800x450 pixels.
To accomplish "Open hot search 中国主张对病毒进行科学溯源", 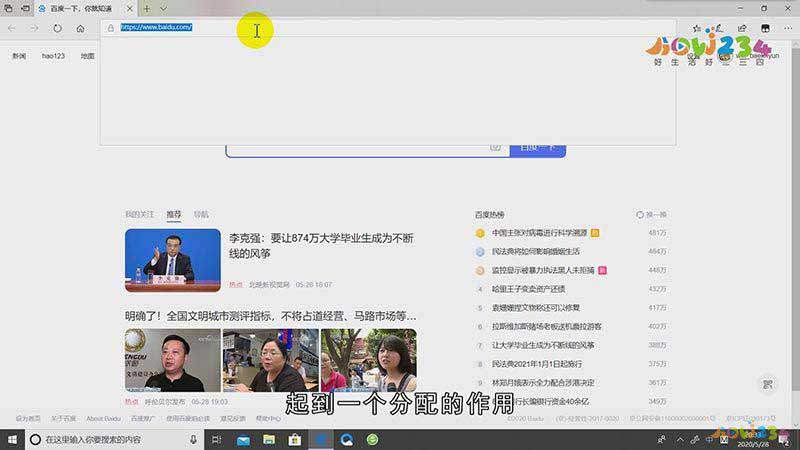I will pos(540,233).
